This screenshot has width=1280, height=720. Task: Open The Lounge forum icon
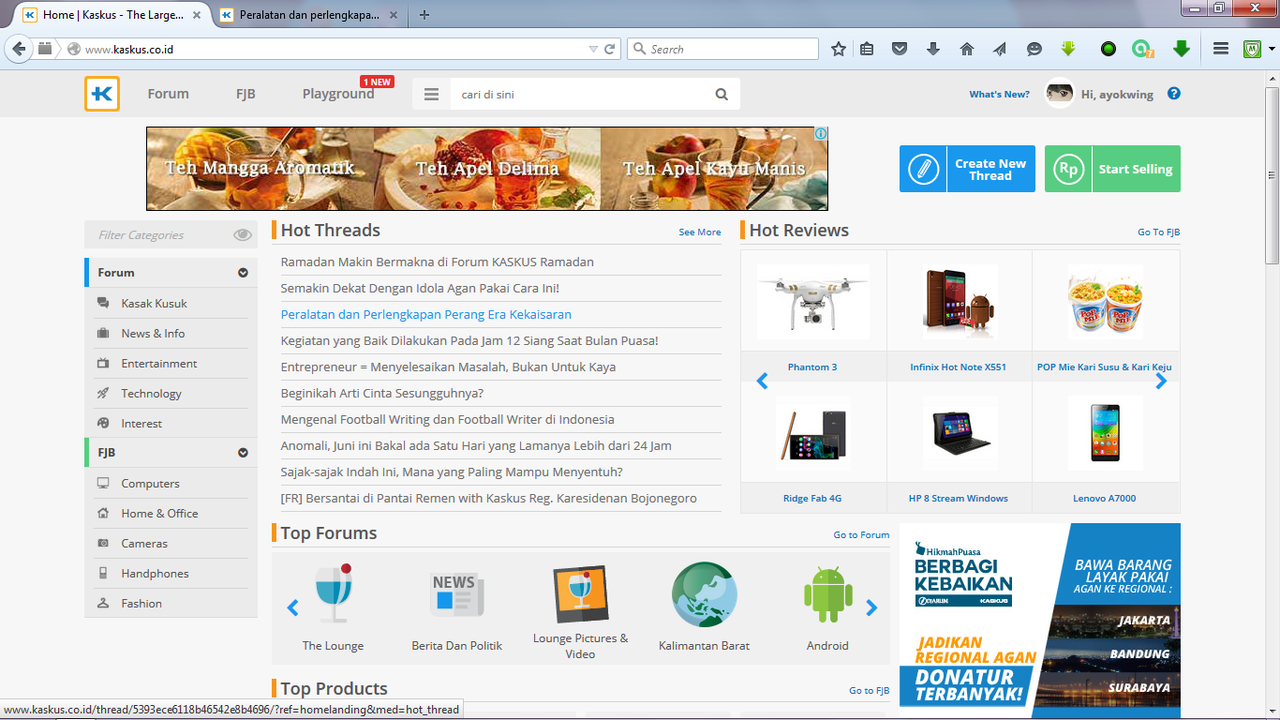point(333,594)
